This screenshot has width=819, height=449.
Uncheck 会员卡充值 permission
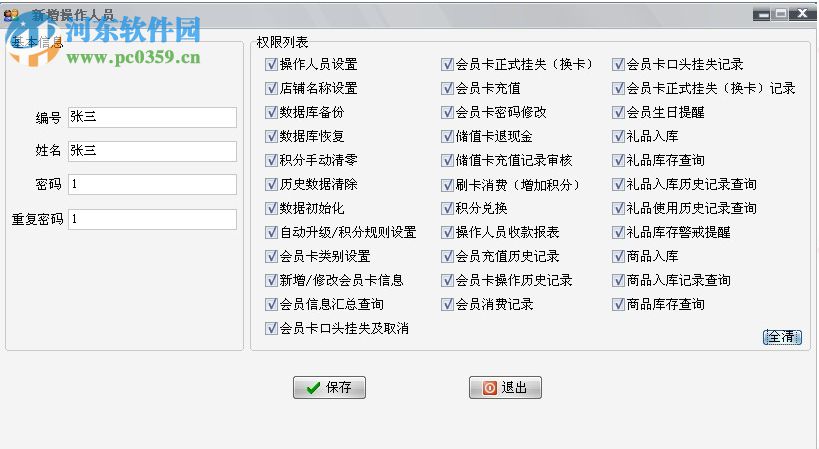point(447,88)
